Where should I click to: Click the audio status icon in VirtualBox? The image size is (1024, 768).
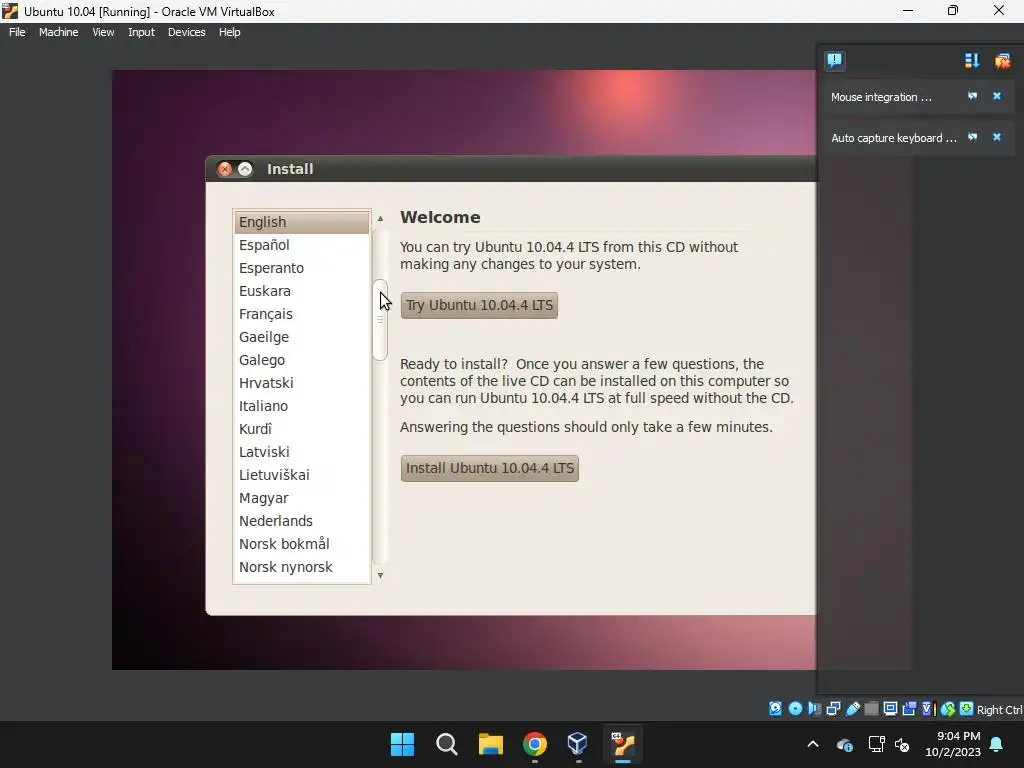tap(814, 709)
